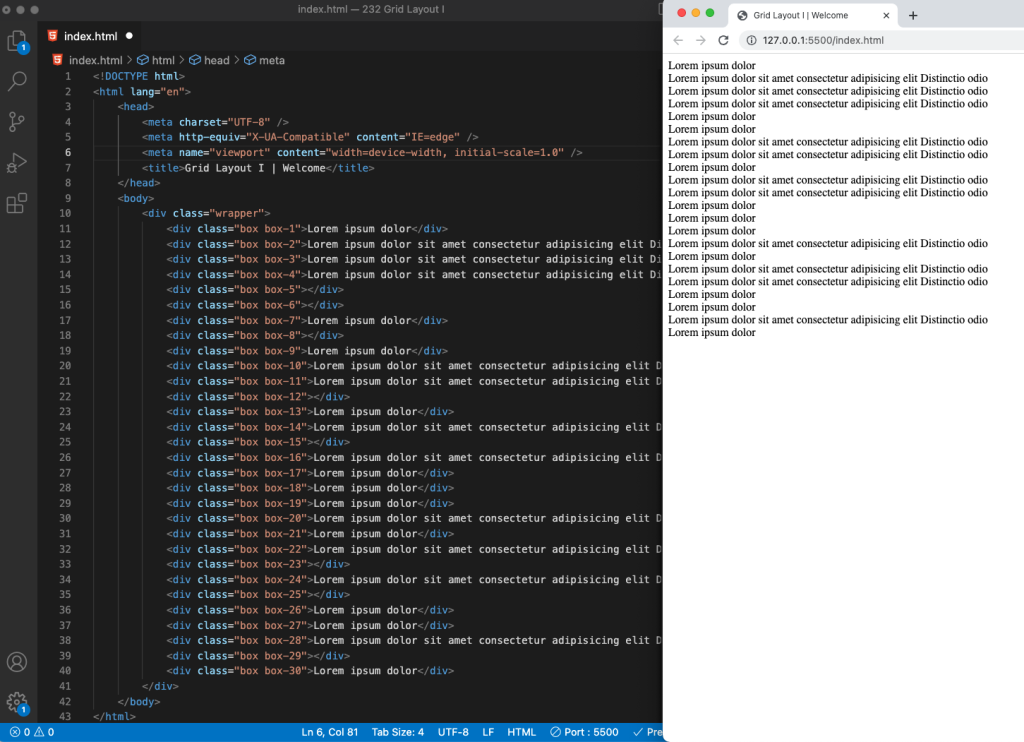The height and width of the screenshot is (742, 1024).
Task: Open the Search view in the activity bar
Action: 17,81
